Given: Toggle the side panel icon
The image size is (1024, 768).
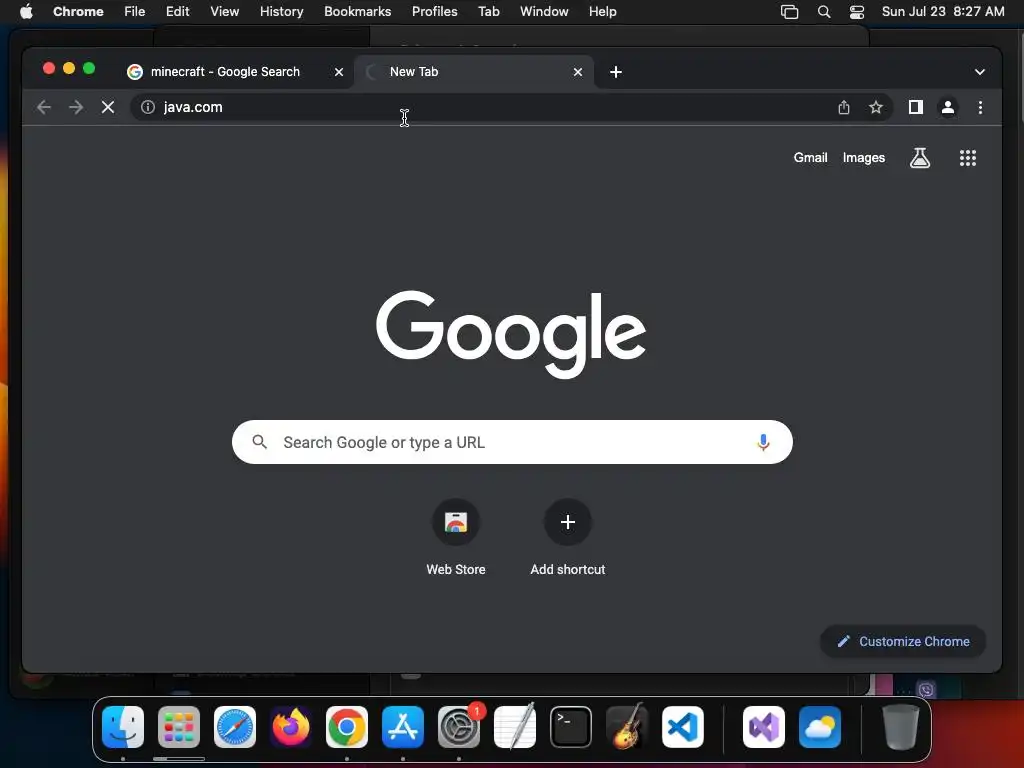Looking at the screenshot, I should 916,107.
